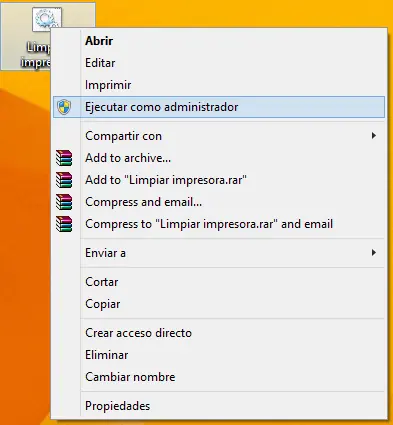393x425 pixels.
Task: Click the UAC shield icon beside Ejecutar como administrador
Action: coord(64,107)
